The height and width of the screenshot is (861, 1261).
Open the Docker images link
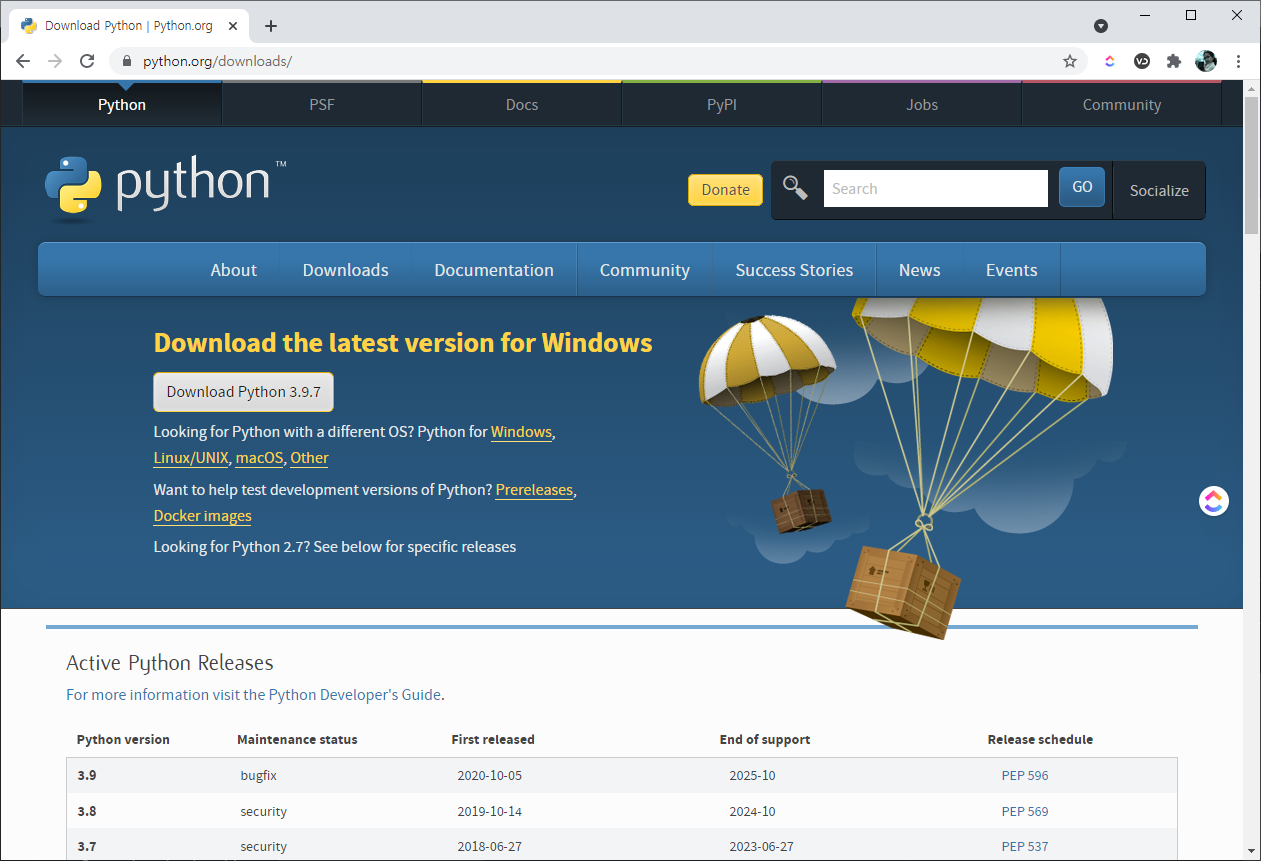[x=203, y=516]
